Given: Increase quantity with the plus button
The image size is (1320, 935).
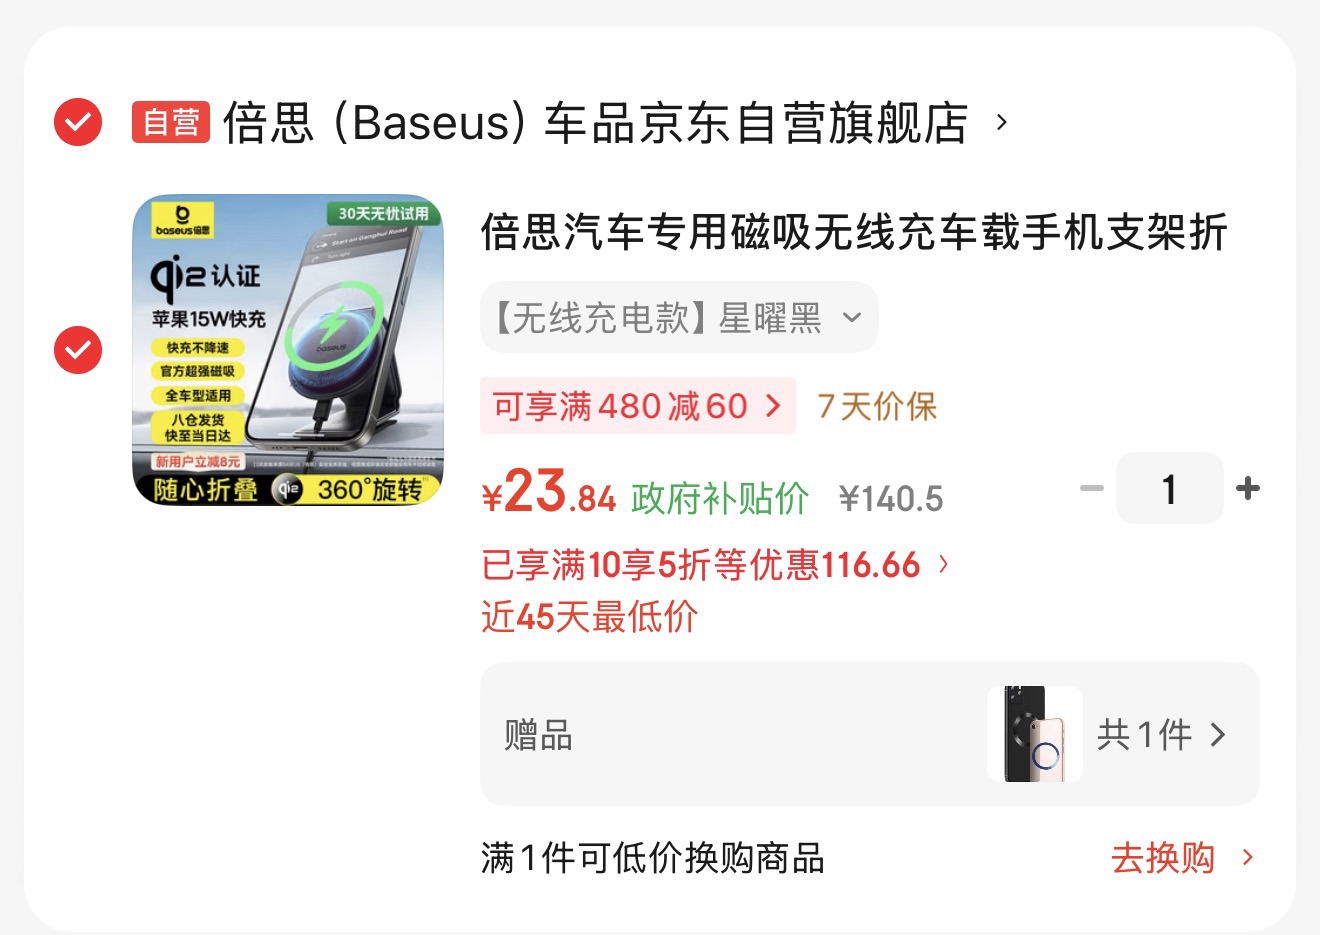Looking at the screenshot, I should pos(1247,488).
